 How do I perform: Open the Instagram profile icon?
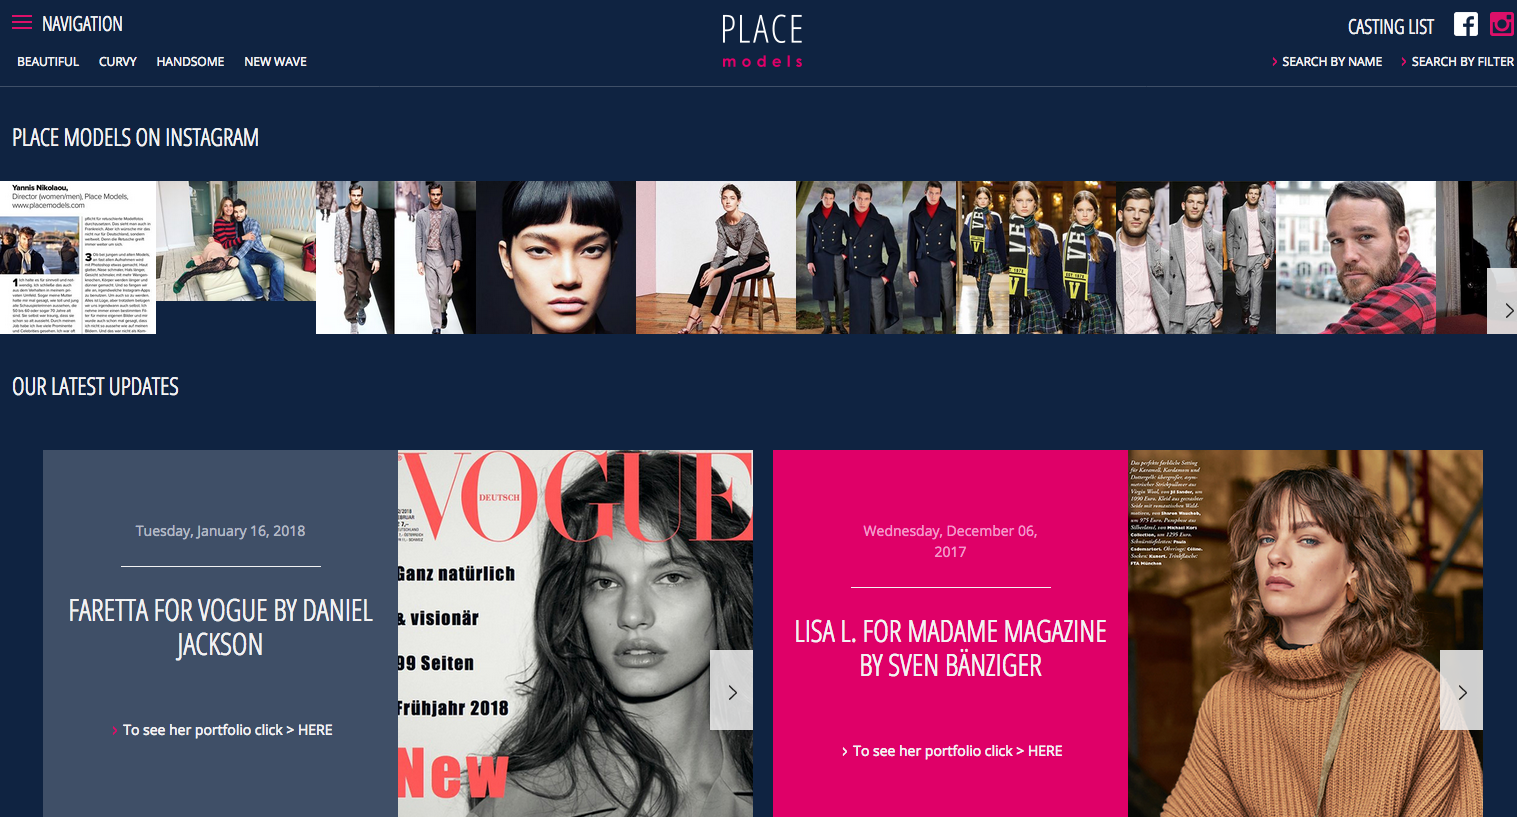click(1502, 24)
